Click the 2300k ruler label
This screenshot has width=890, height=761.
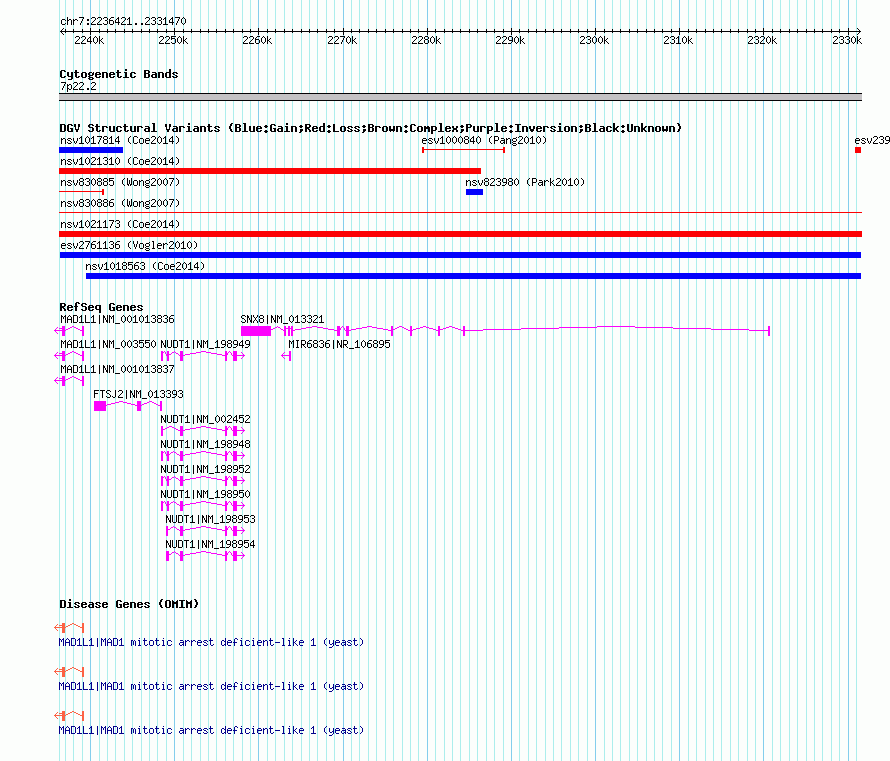pyautogui.click(x=594, y=40)
